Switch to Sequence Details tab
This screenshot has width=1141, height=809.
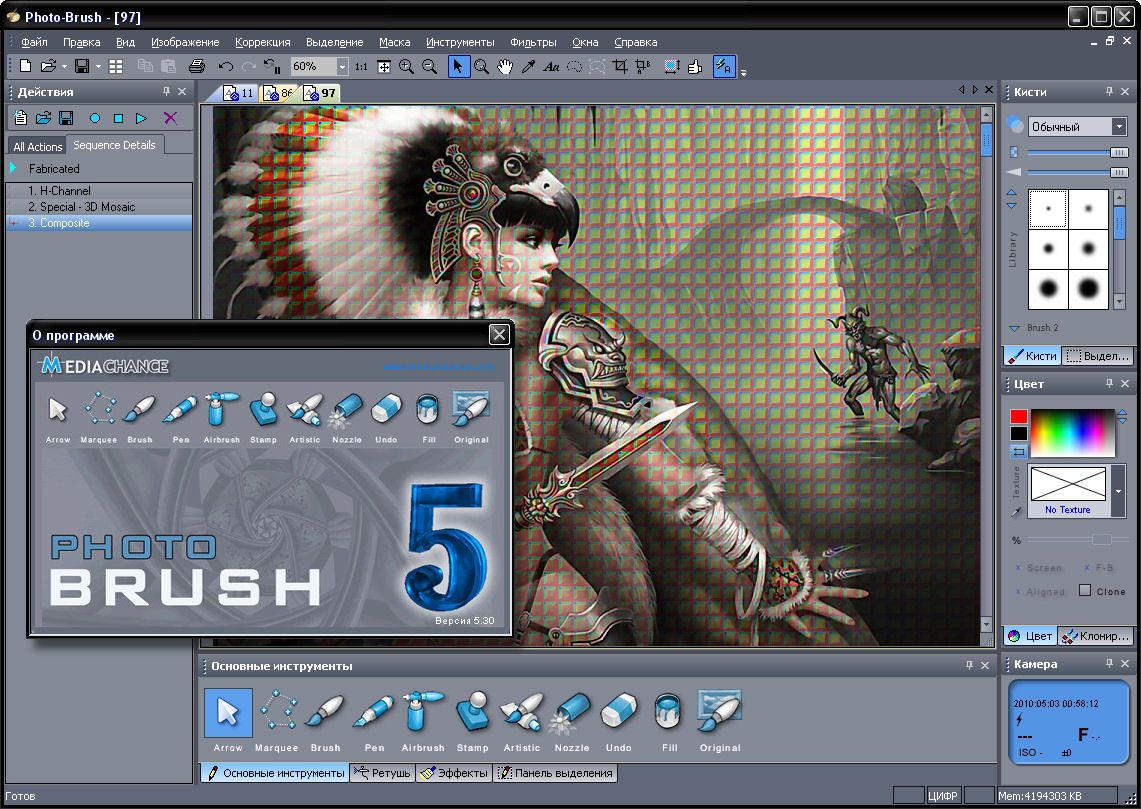click(114, 146)
